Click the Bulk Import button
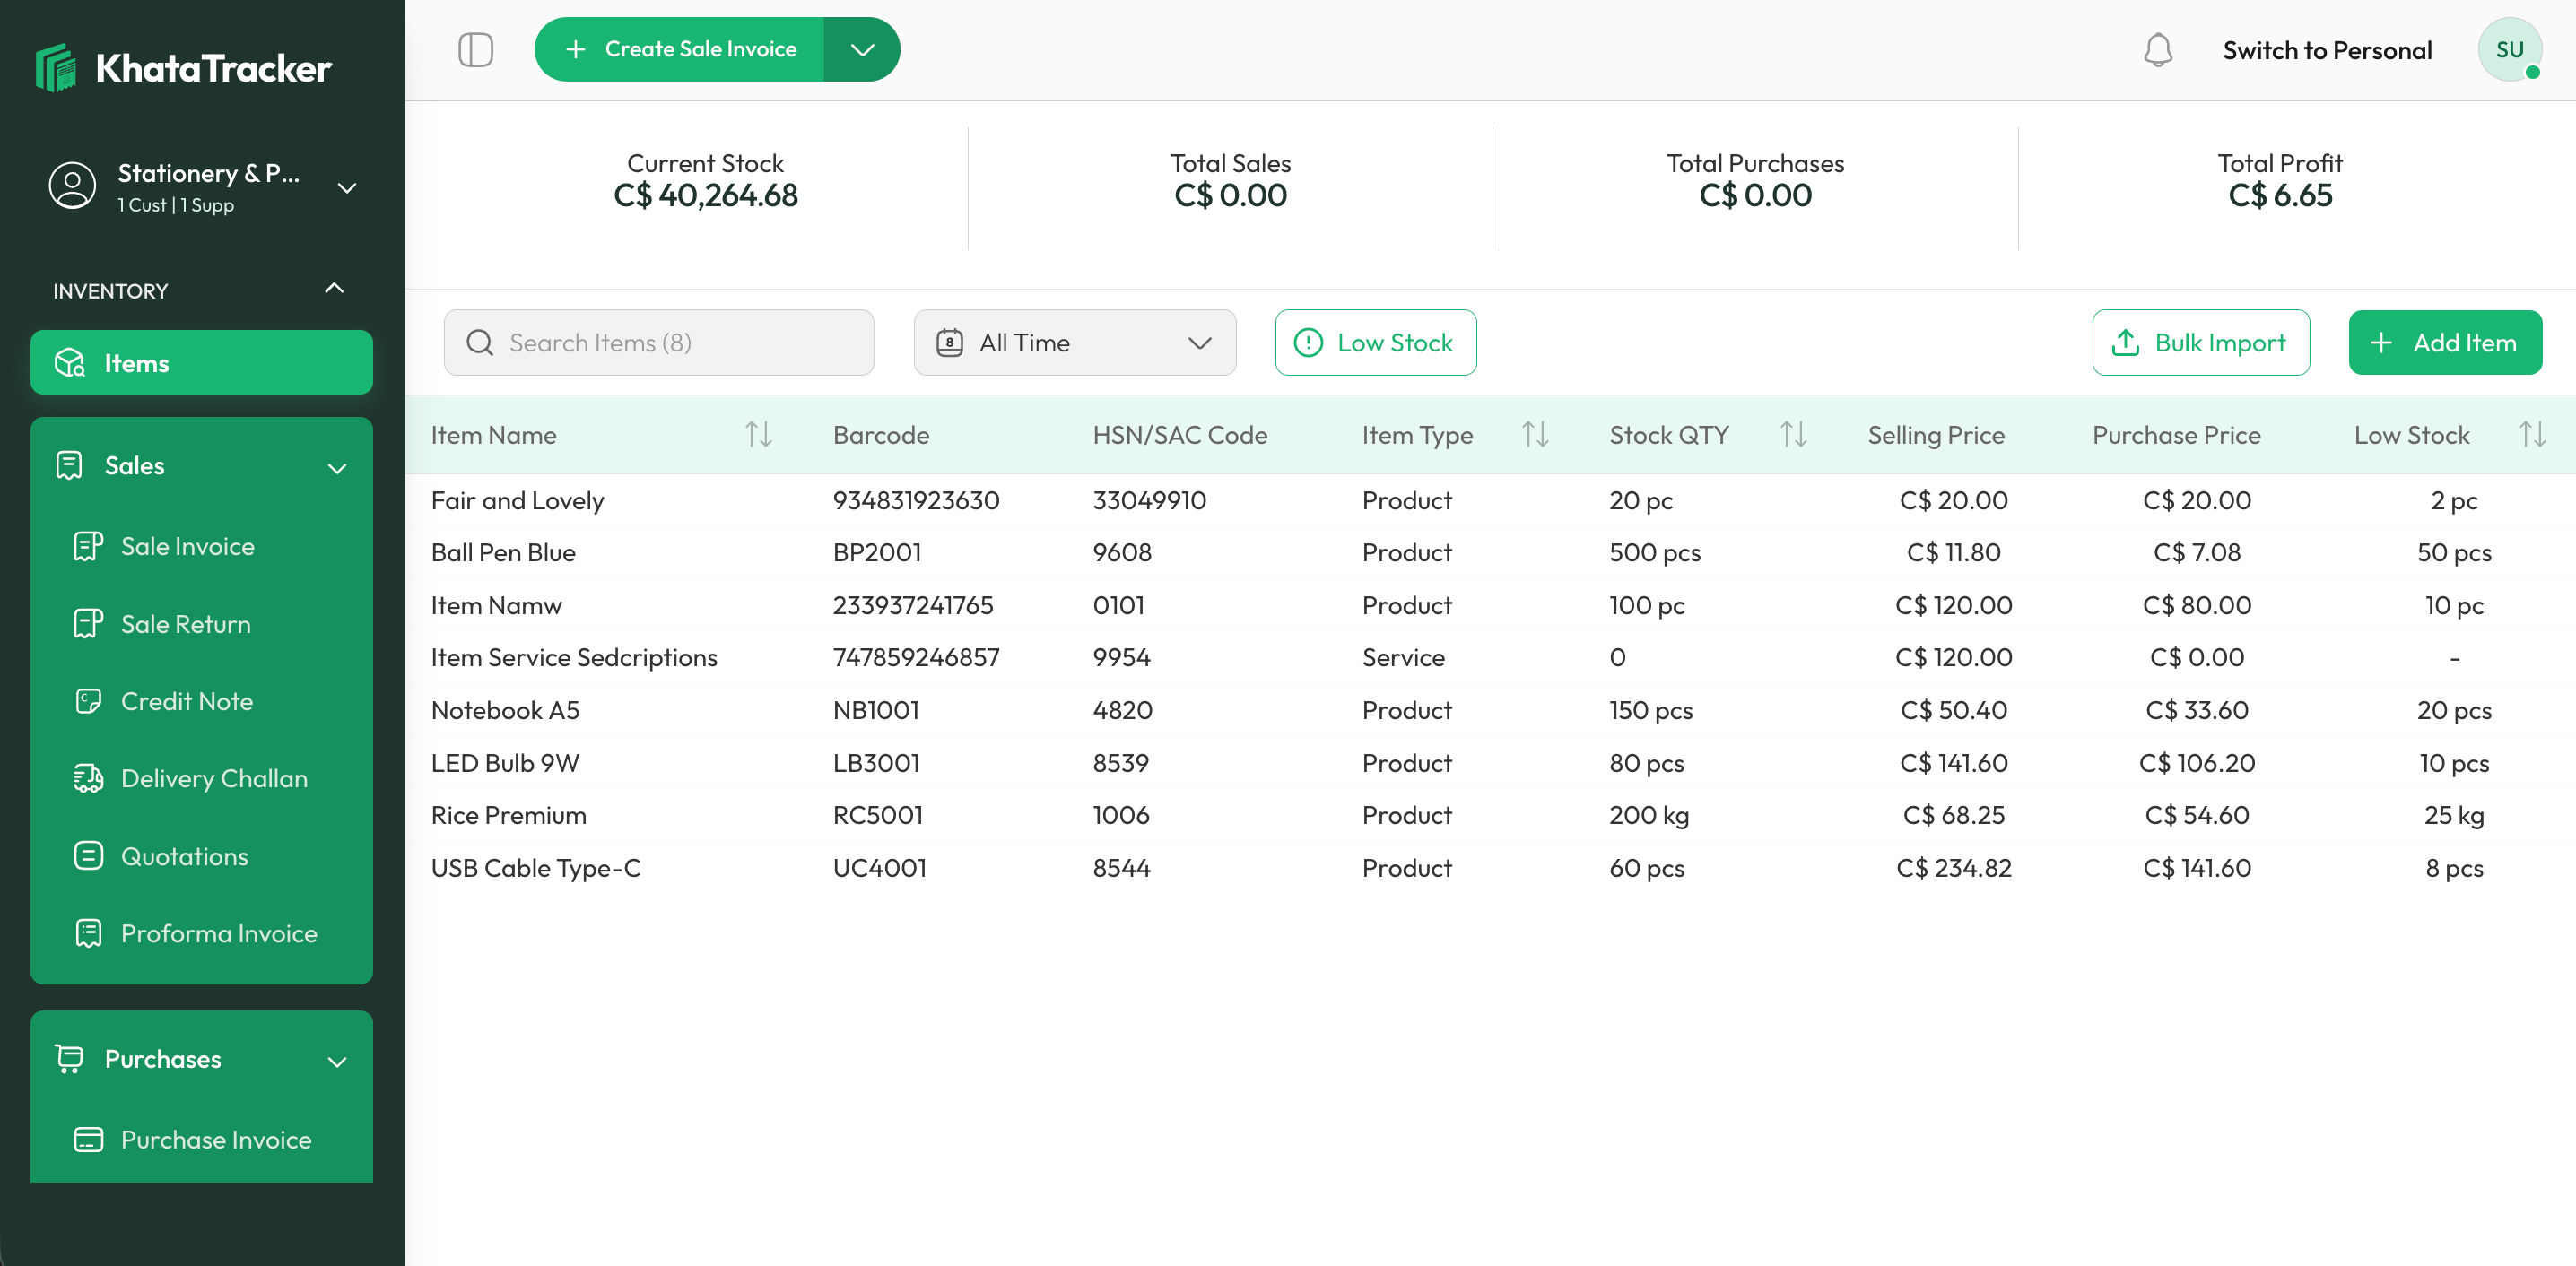The height and width of the screenshot is (1266, 2576). coord(2200,343)
